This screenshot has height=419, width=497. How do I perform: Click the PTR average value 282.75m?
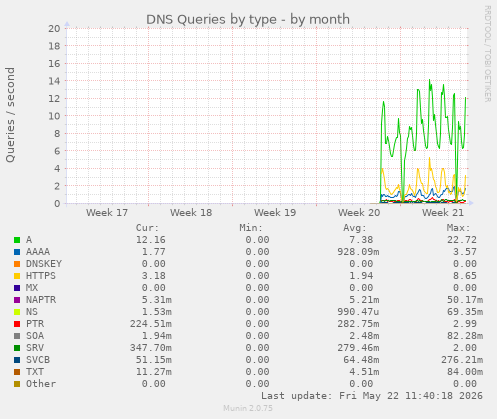(358, 324)
